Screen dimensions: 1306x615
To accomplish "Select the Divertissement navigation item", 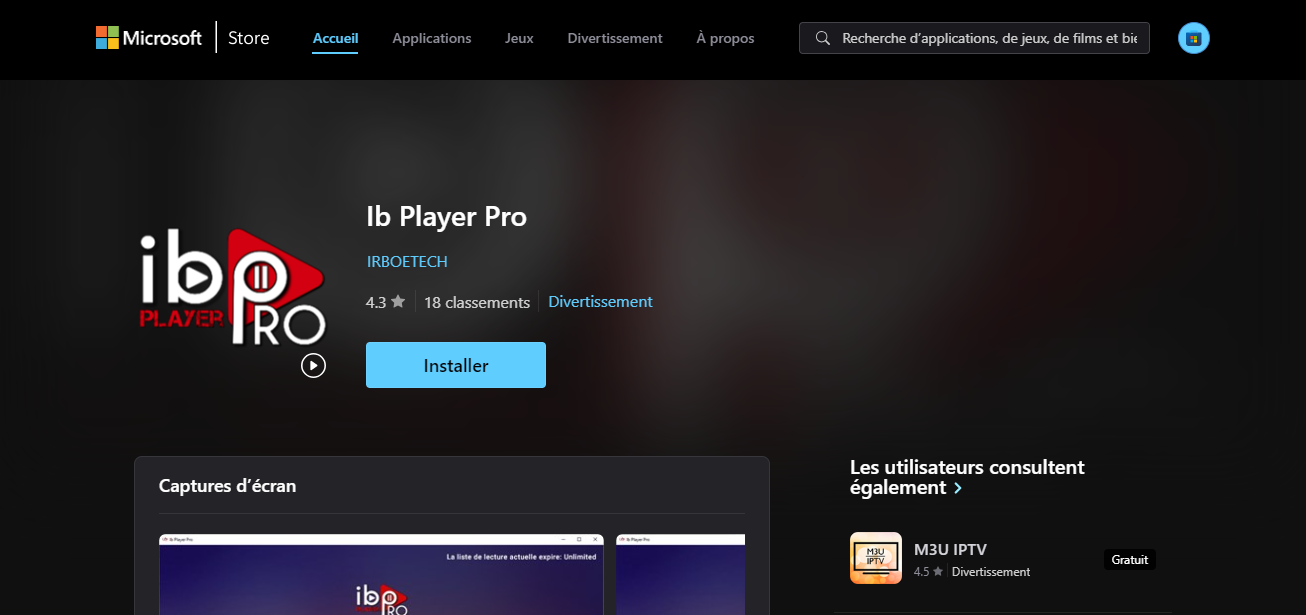I will point(614,38).
